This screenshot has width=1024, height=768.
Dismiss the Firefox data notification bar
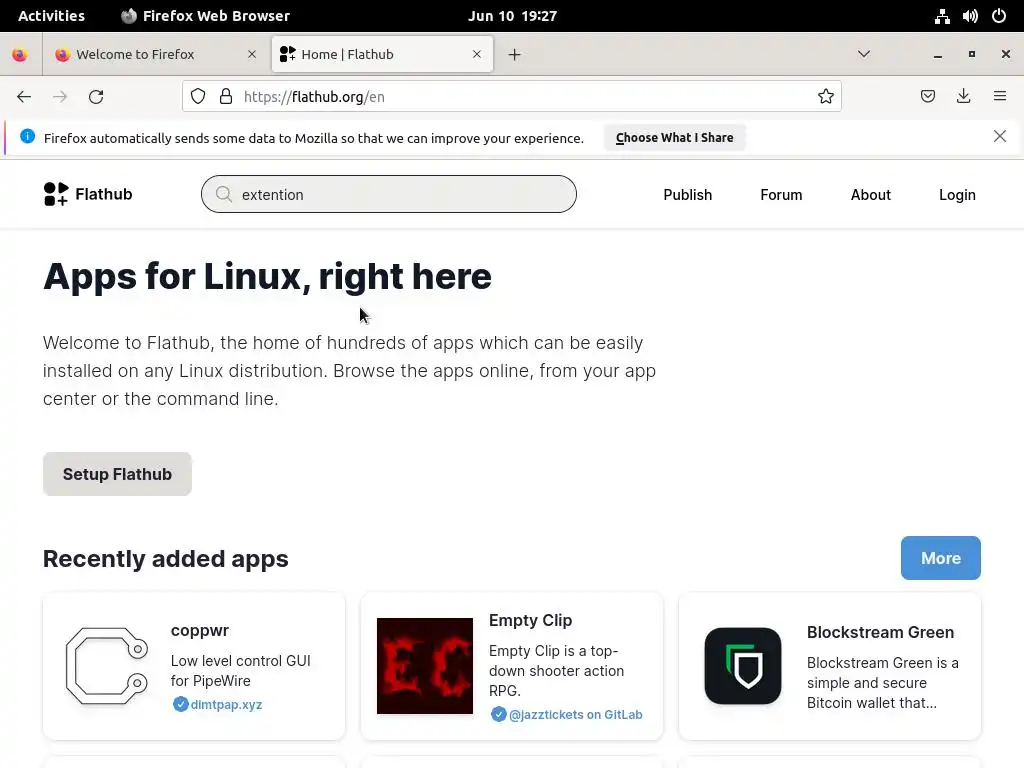tap(1000, 136)
